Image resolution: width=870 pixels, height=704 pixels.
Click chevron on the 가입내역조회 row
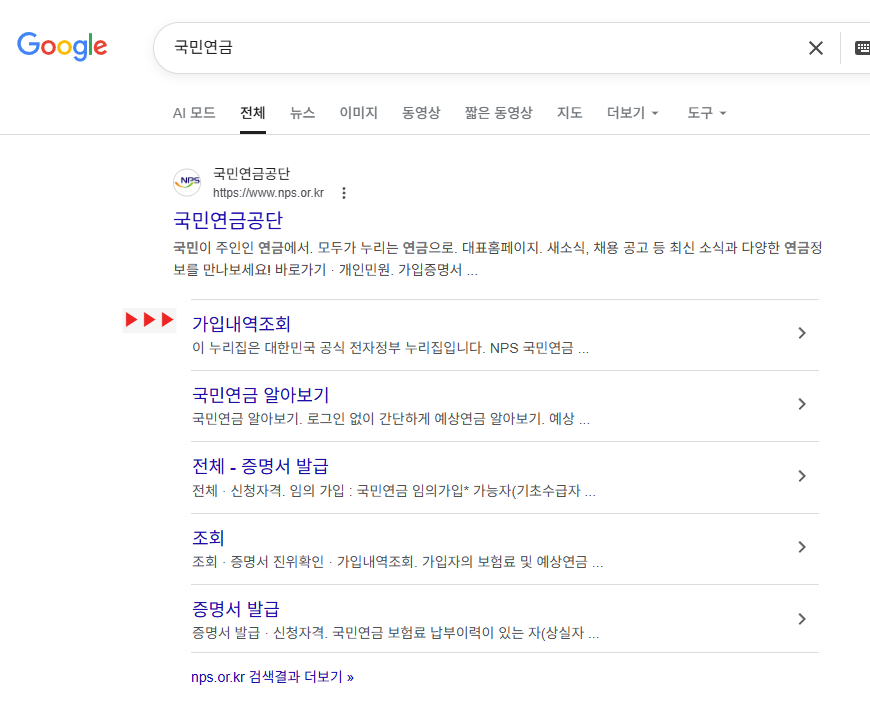pyautogui.click(x=802, y=333)
